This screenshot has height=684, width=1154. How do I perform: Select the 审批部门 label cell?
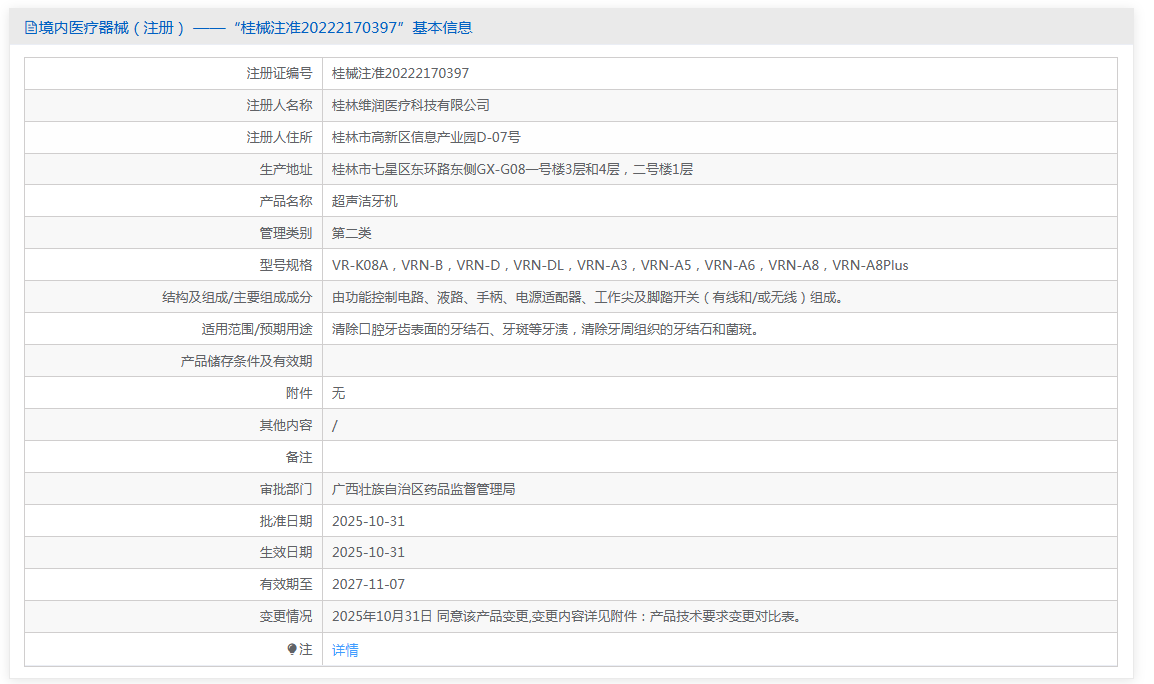174,489
